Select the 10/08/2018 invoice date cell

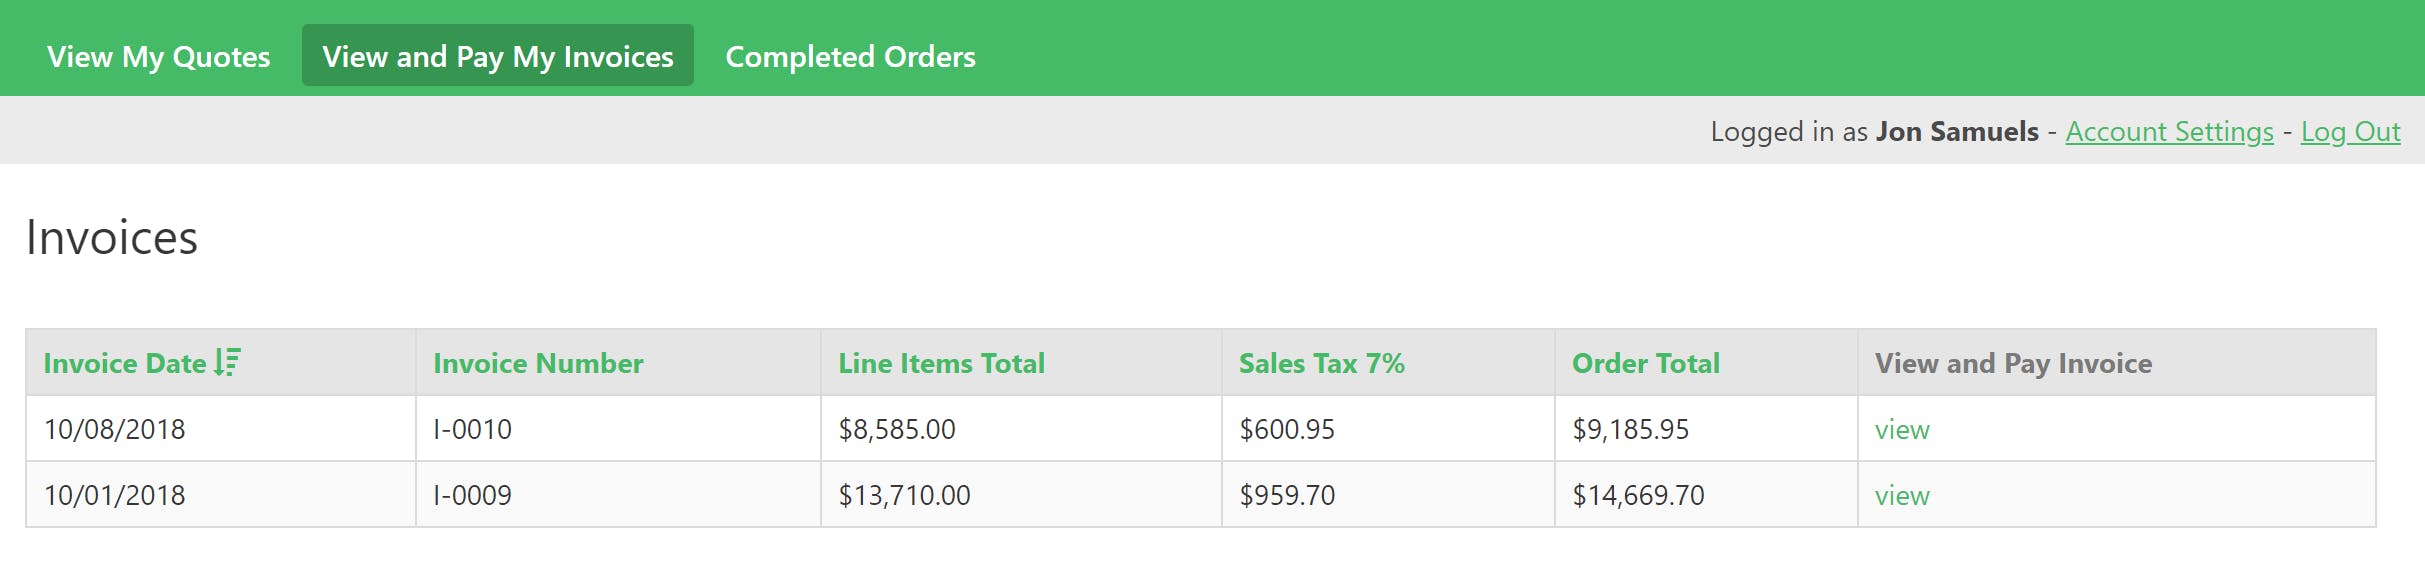(221, 429)
